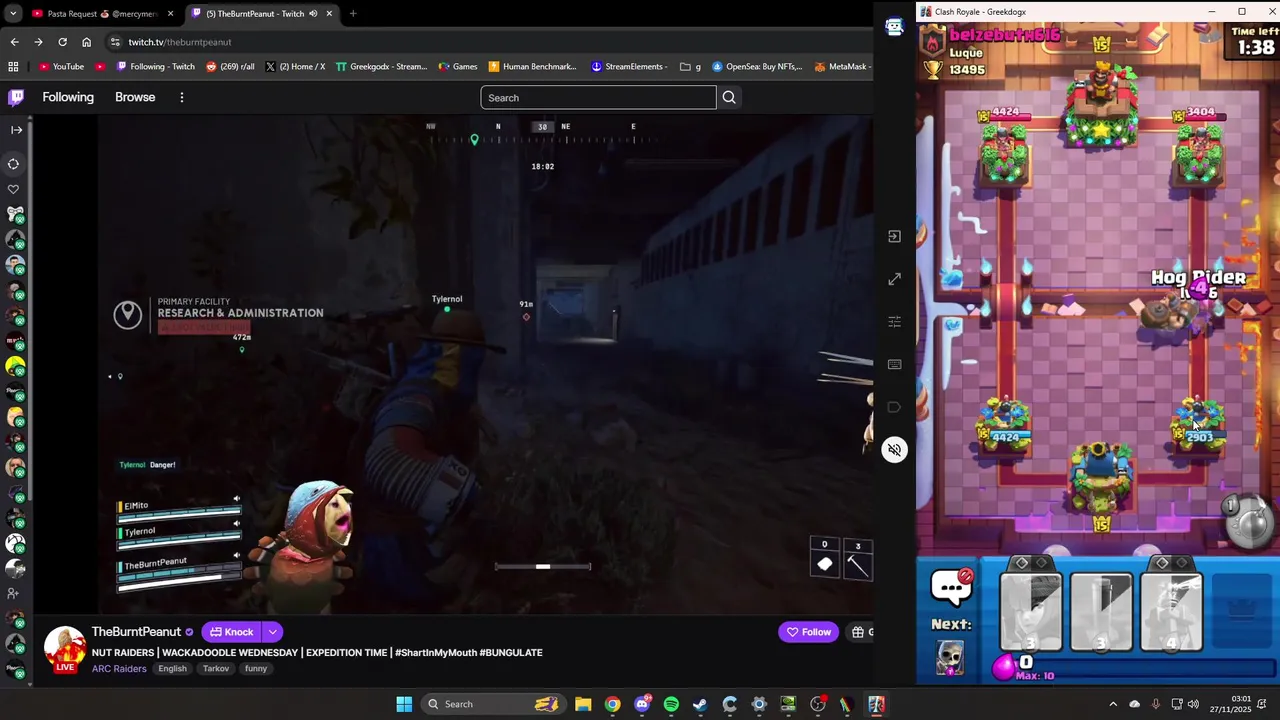Follow TheBurntPeanut channel

808,632
